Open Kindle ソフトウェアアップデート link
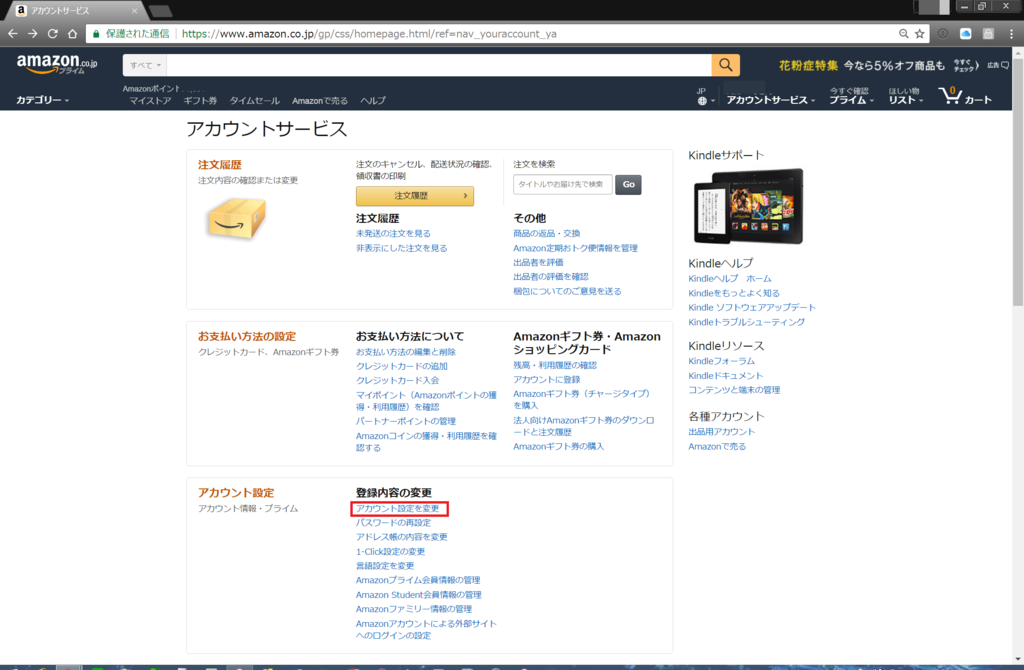Viewport: 1024px width, 670px height. click(x=752, y=307)
